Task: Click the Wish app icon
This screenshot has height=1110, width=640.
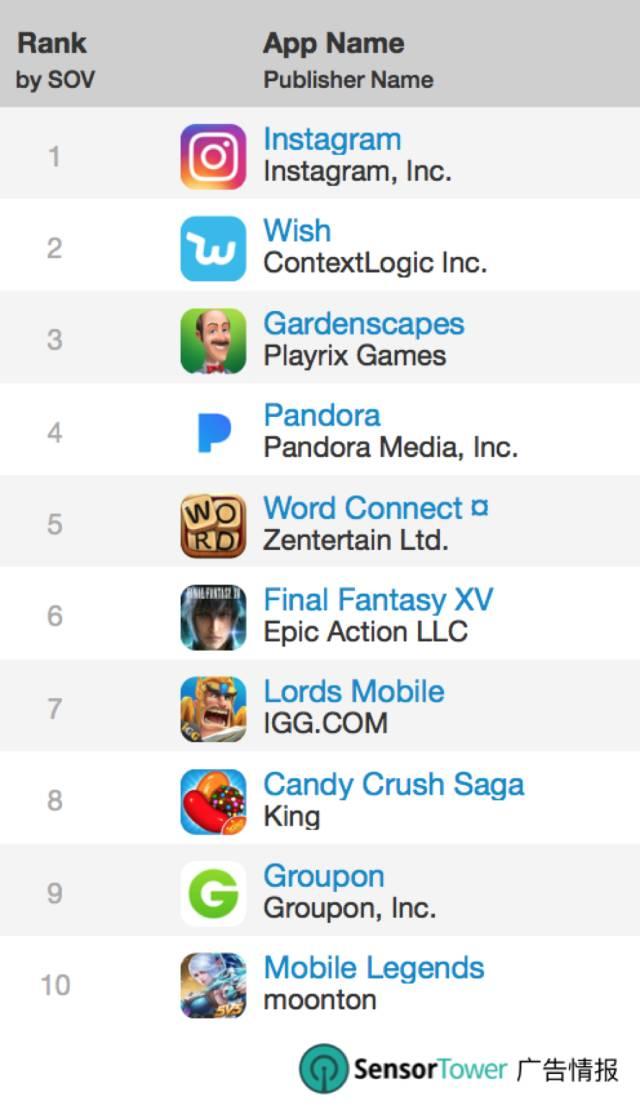Action: click(213, 248)
